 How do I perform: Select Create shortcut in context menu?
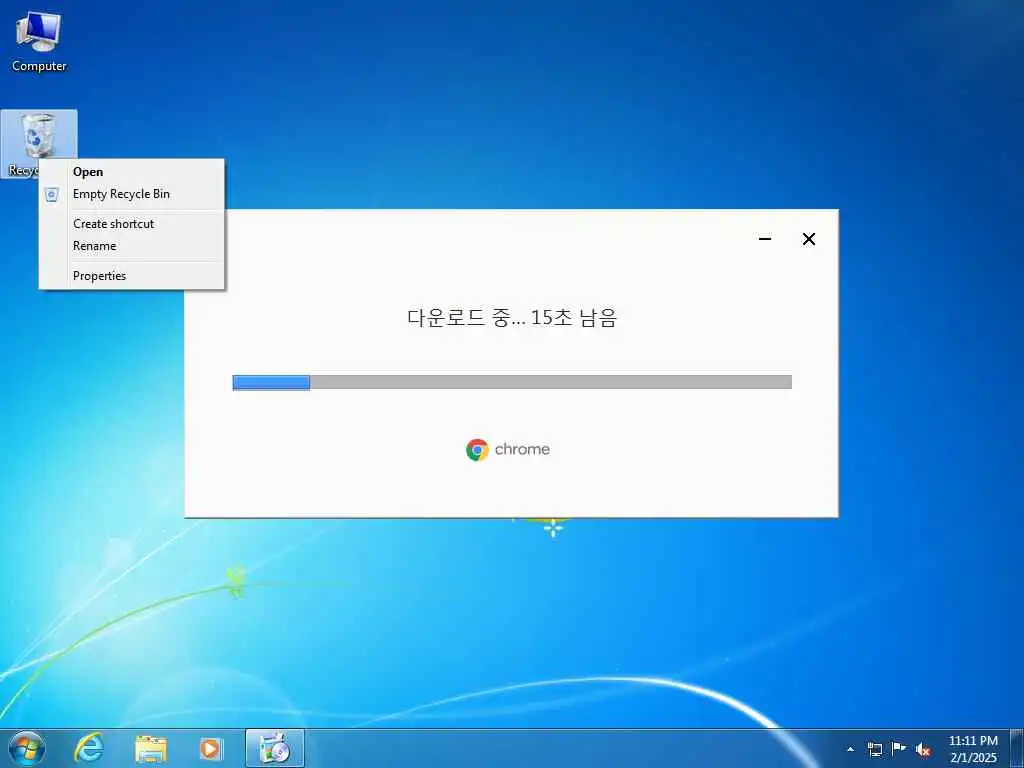(131, 224)
